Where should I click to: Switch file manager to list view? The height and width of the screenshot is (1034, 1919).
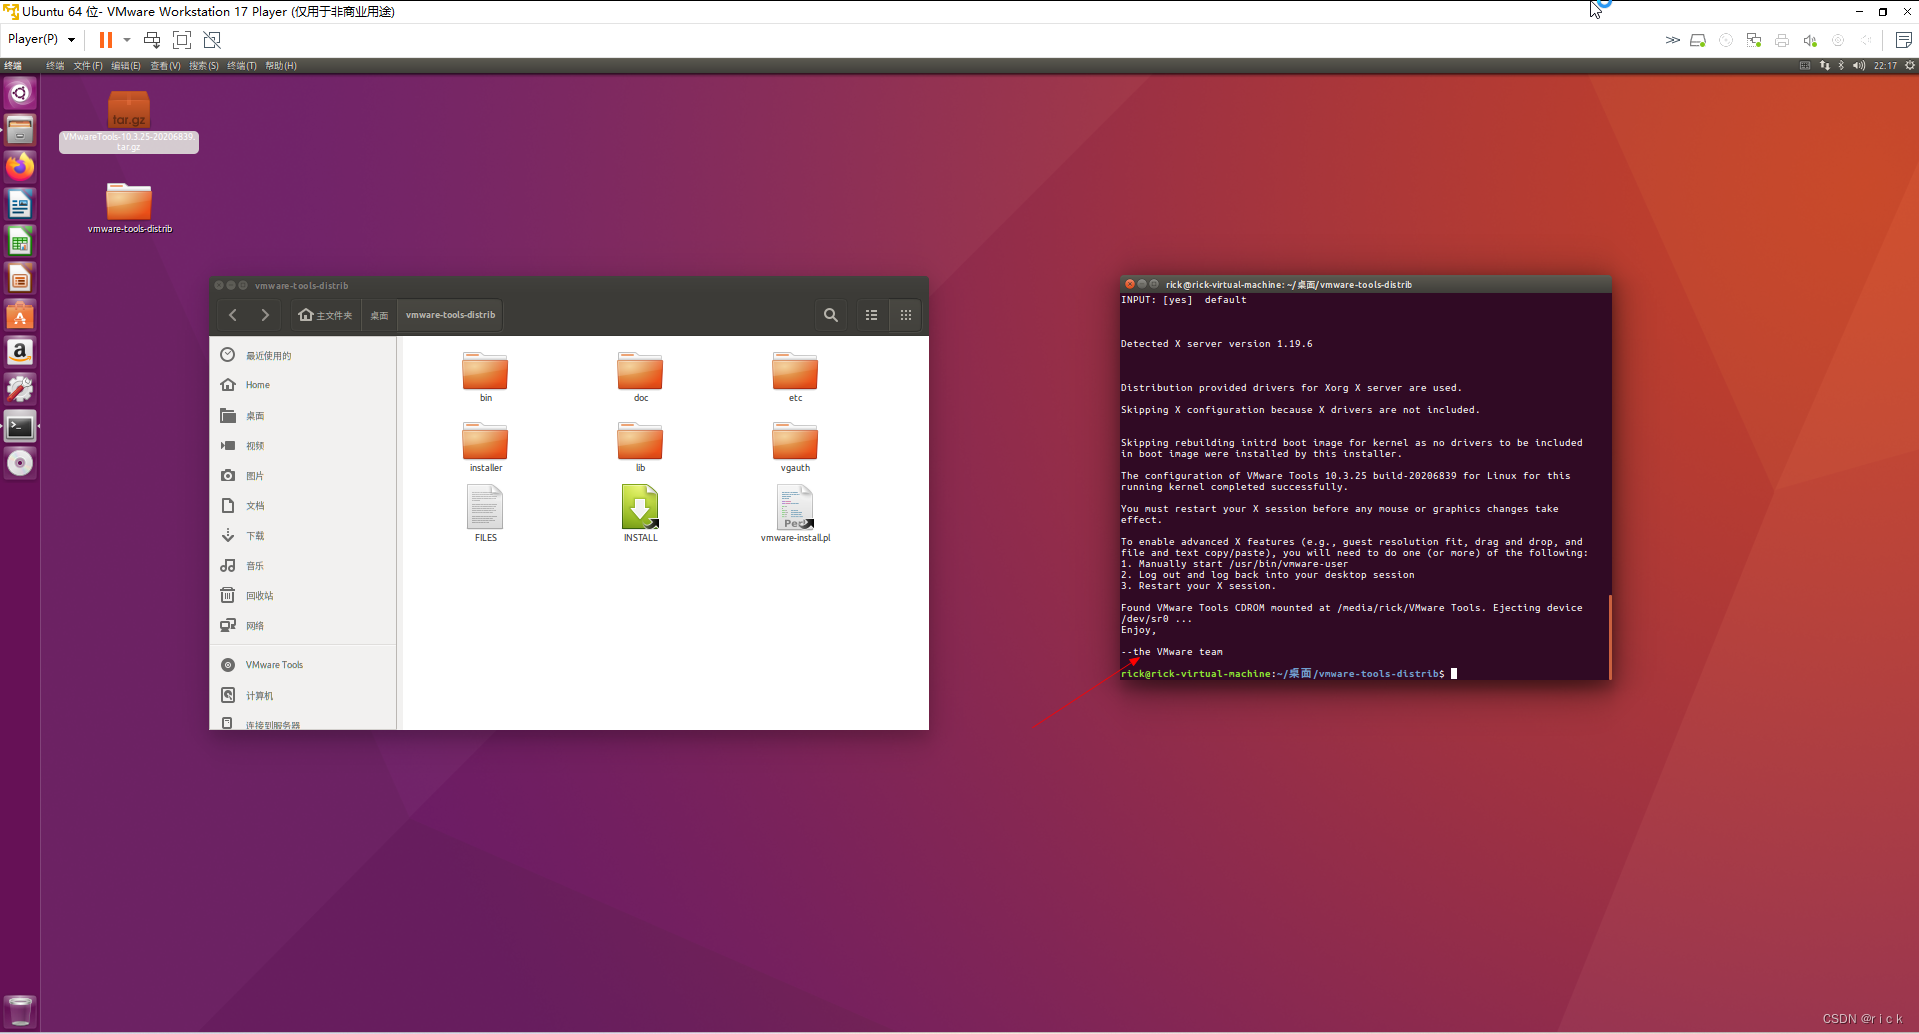coord(870,314)
